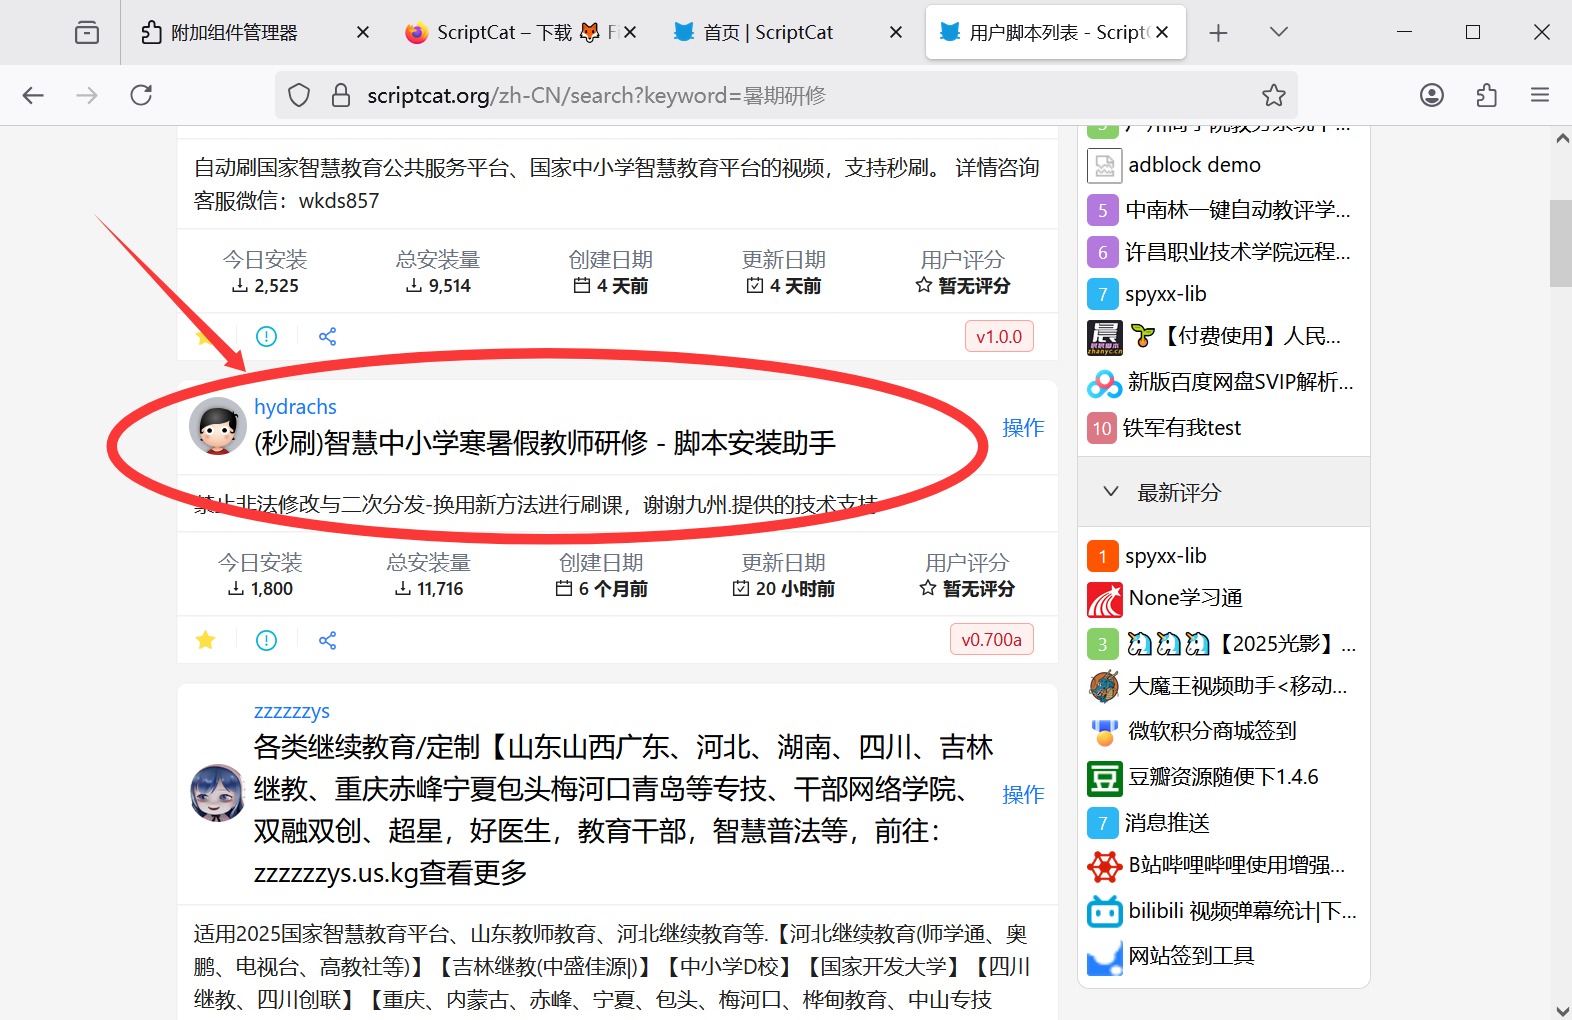Open the extensions puzzle icon
The image size is (1572, 1020).
click(1486, 95)
